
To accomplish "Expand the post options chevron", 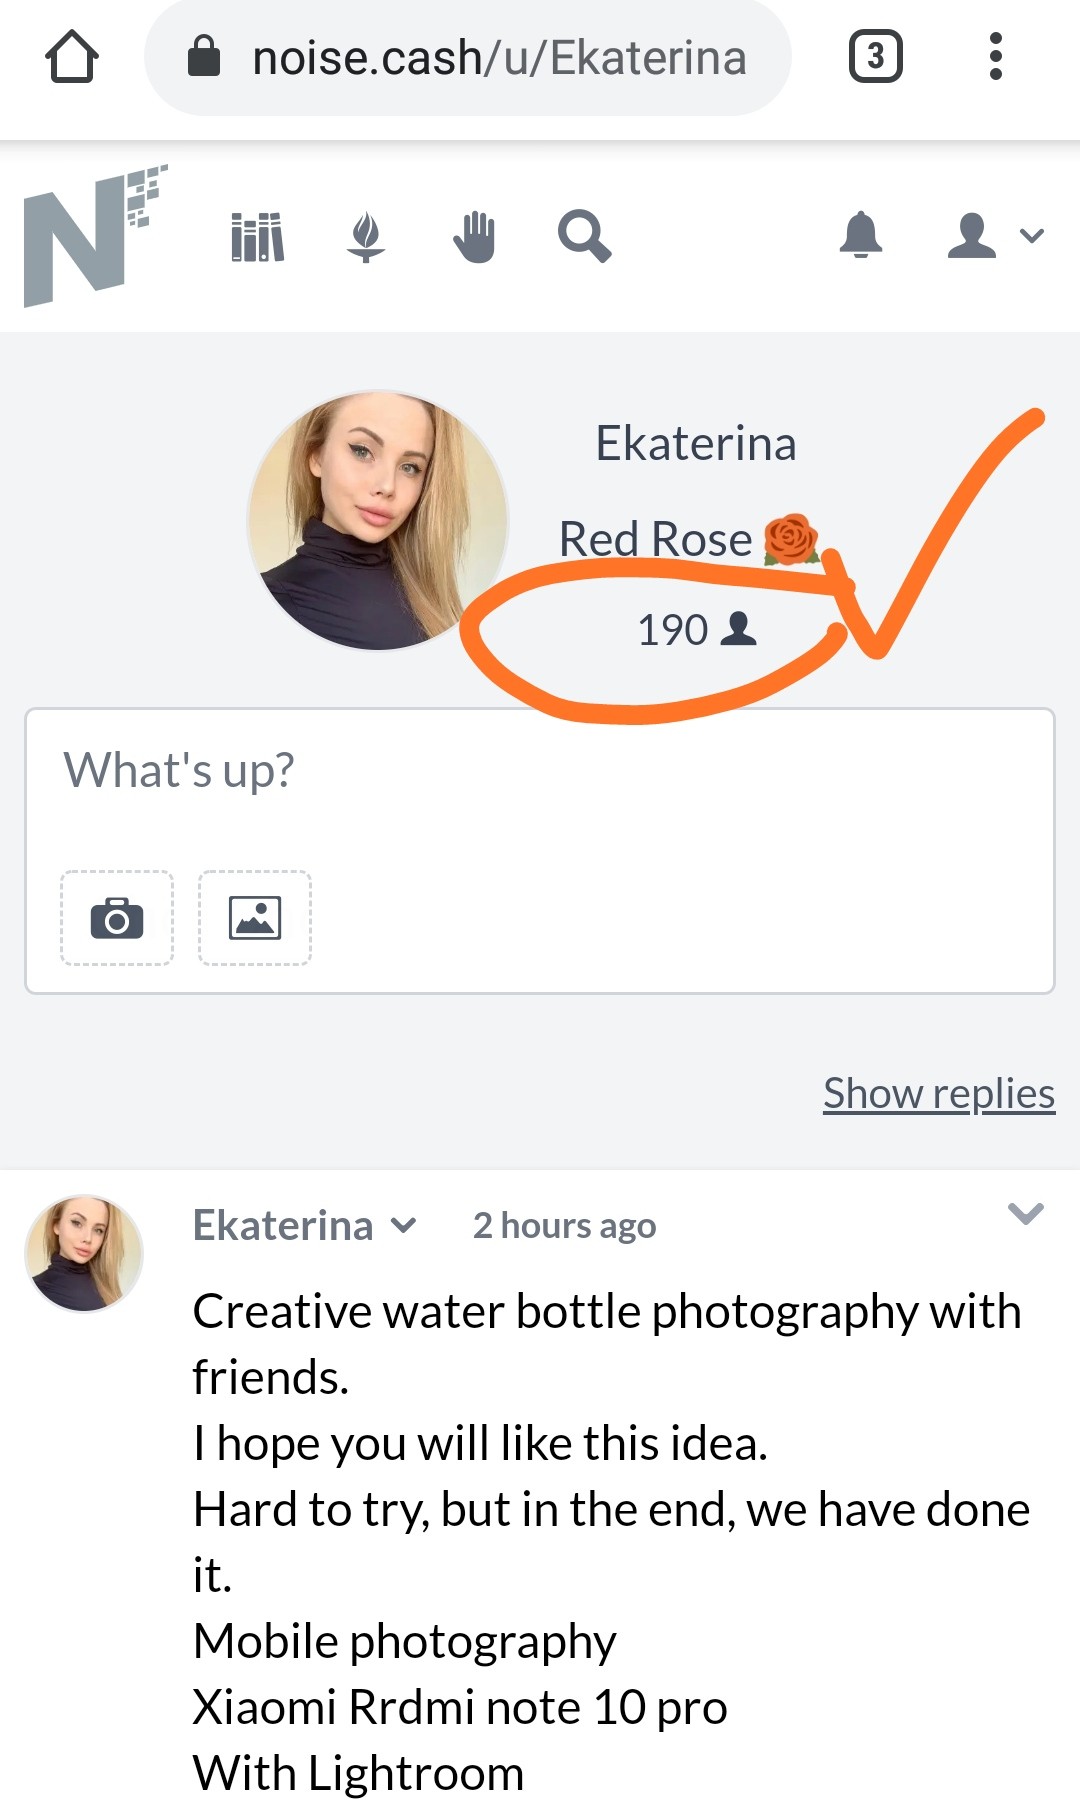I will (1026, 1214).
